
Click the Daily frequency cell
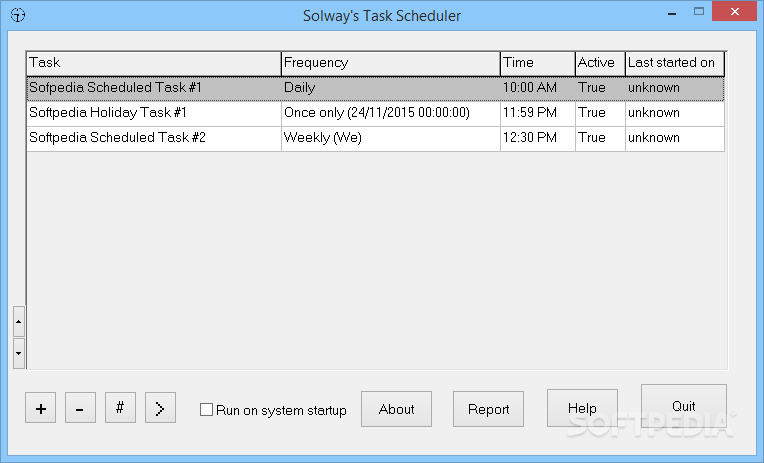pyautogui.click(x=391, y=88)
